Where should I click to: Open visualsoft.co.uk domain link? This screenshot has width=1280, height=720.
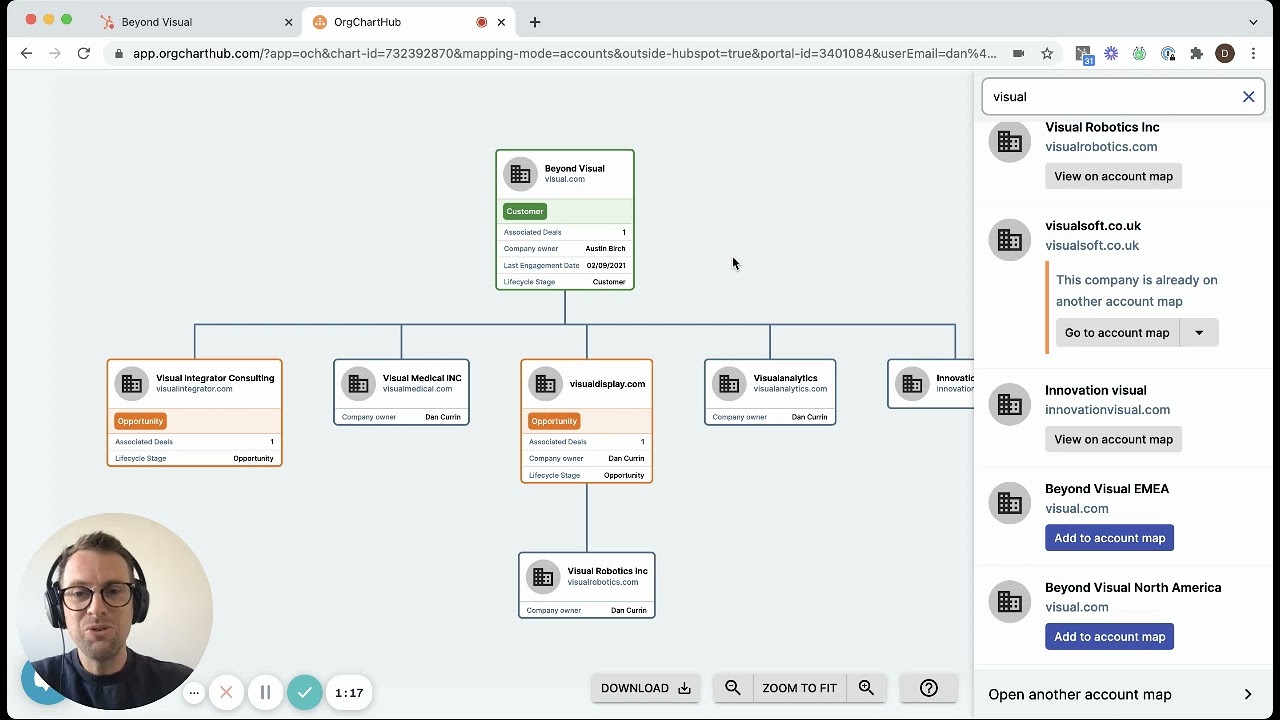point(1092,245)
